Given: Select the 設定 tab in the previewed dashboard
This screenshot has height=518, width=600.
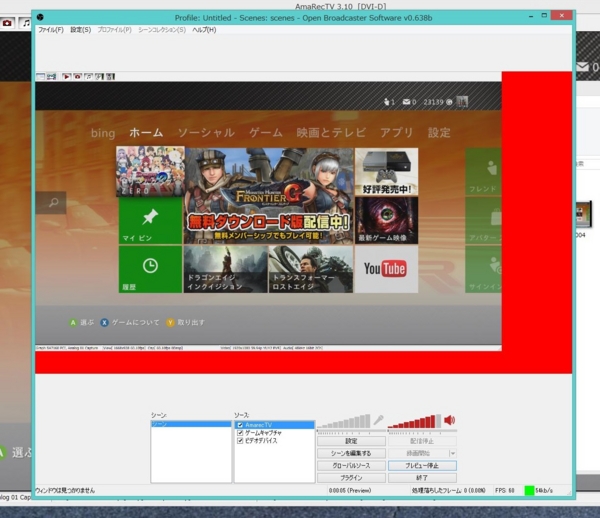Looking at the screenshot, I should pyautogui.click(x=439, y=133).
